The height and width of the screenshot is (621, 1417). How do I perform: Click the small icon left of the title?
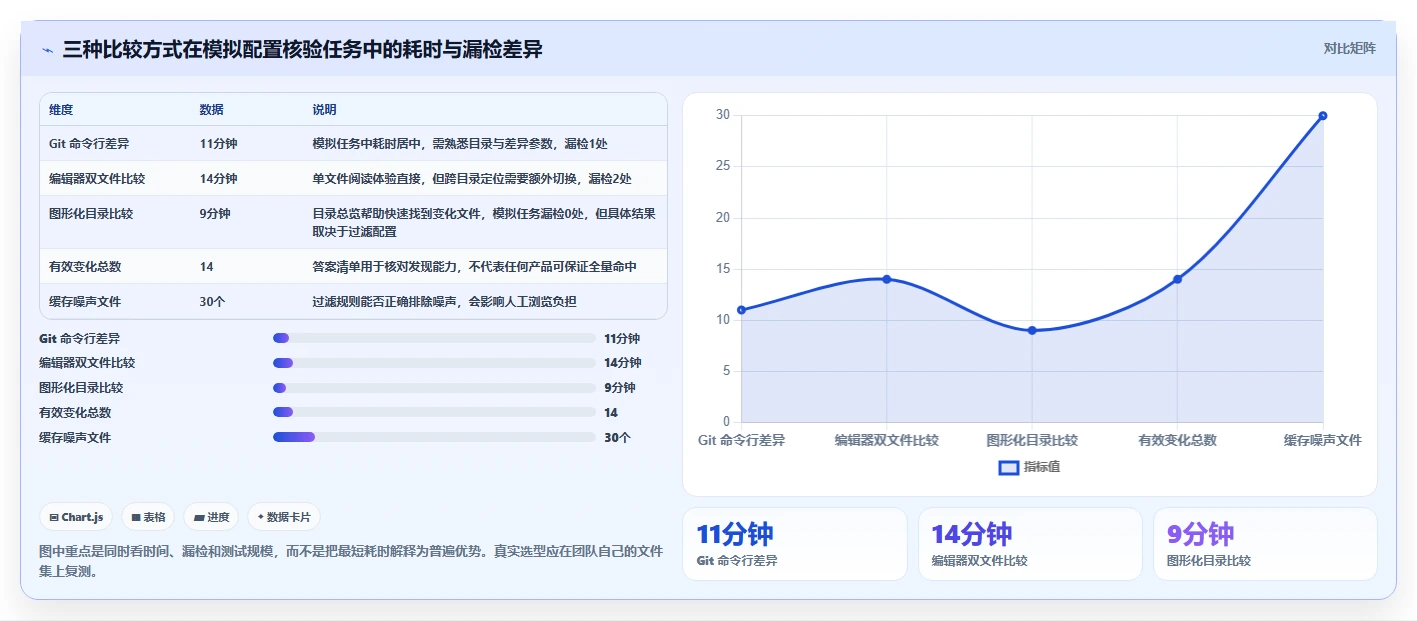[x=48, y=50]
